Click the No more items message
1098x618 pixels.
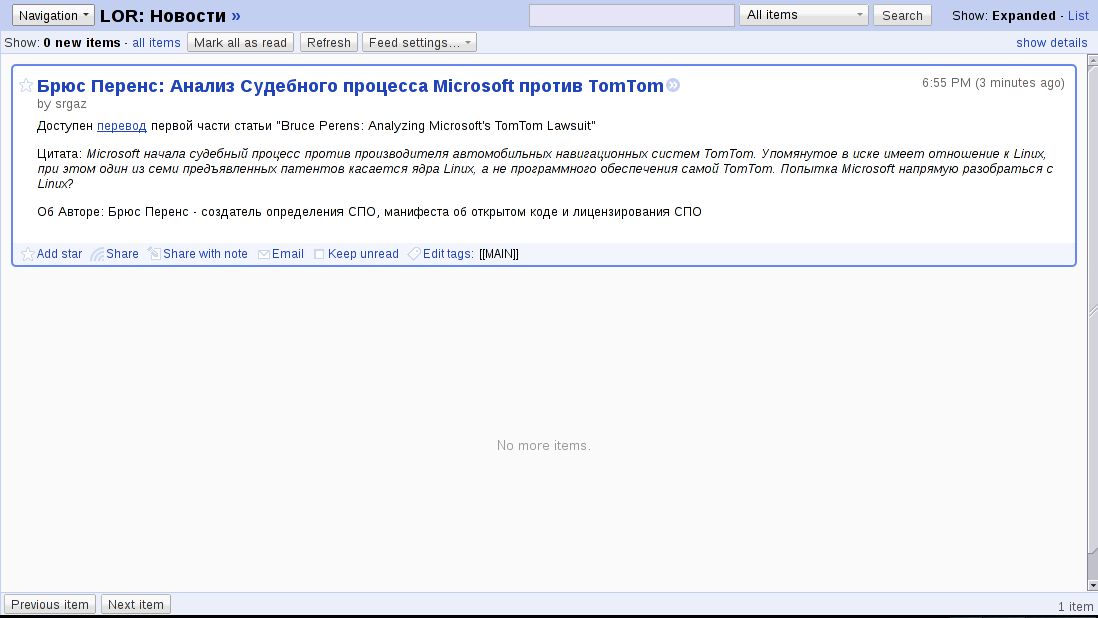(x=543, y=446)
